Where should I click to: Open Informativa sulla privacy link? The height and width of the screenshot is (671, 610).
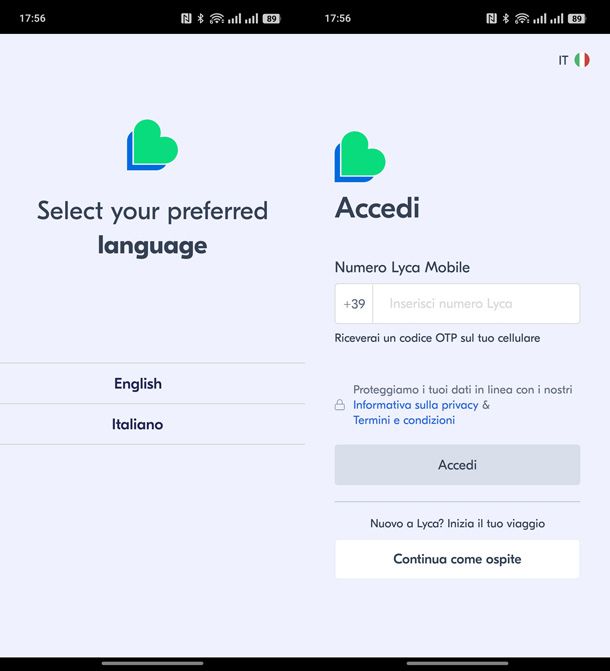click(415, 405)
